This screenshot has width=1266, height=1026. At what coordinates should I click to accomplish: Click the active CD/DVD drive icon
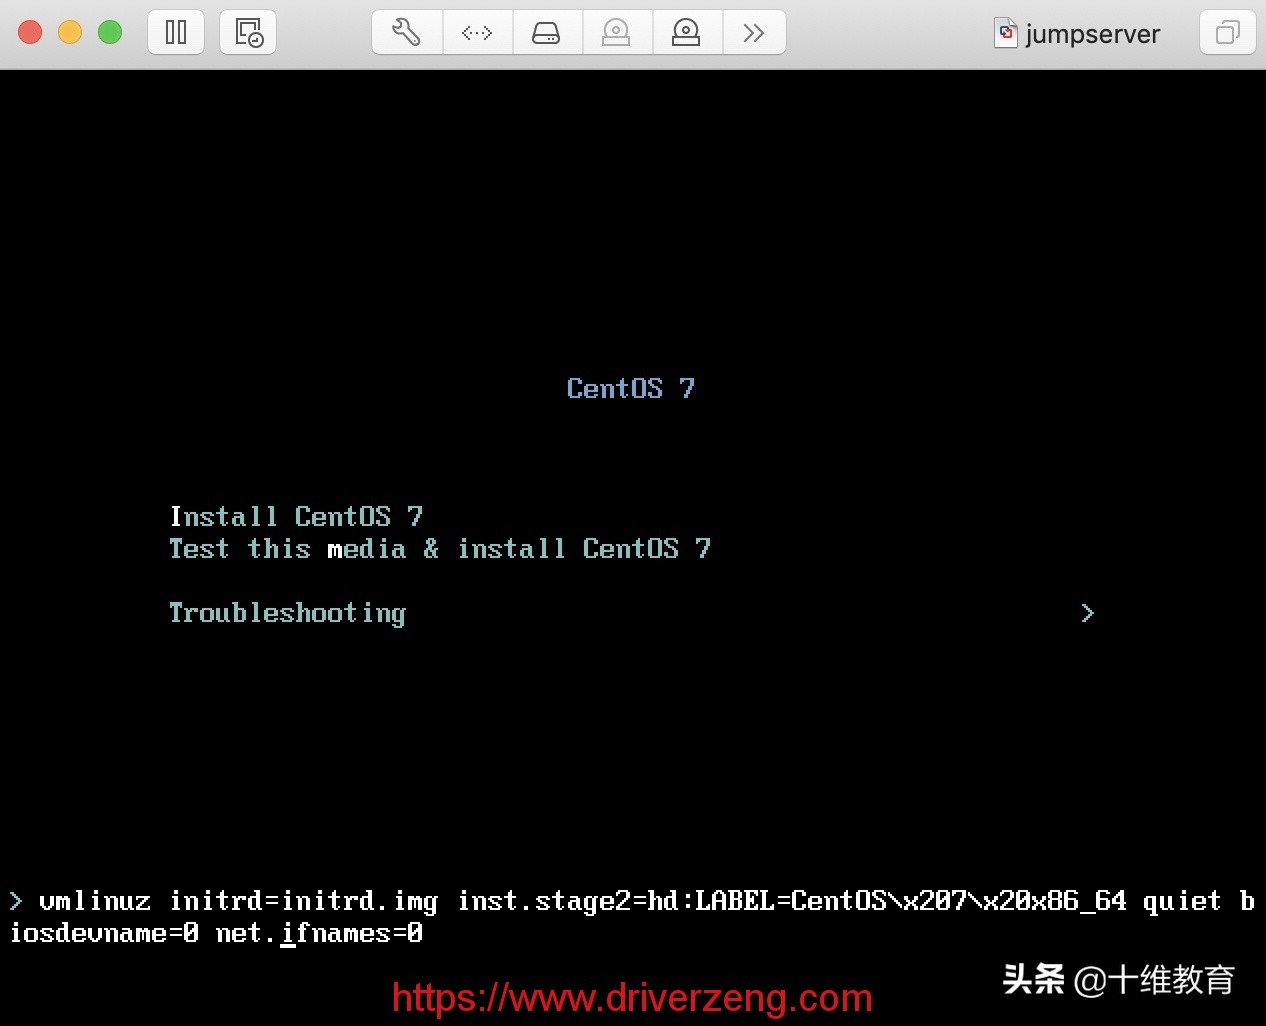[x=686, y=32]
